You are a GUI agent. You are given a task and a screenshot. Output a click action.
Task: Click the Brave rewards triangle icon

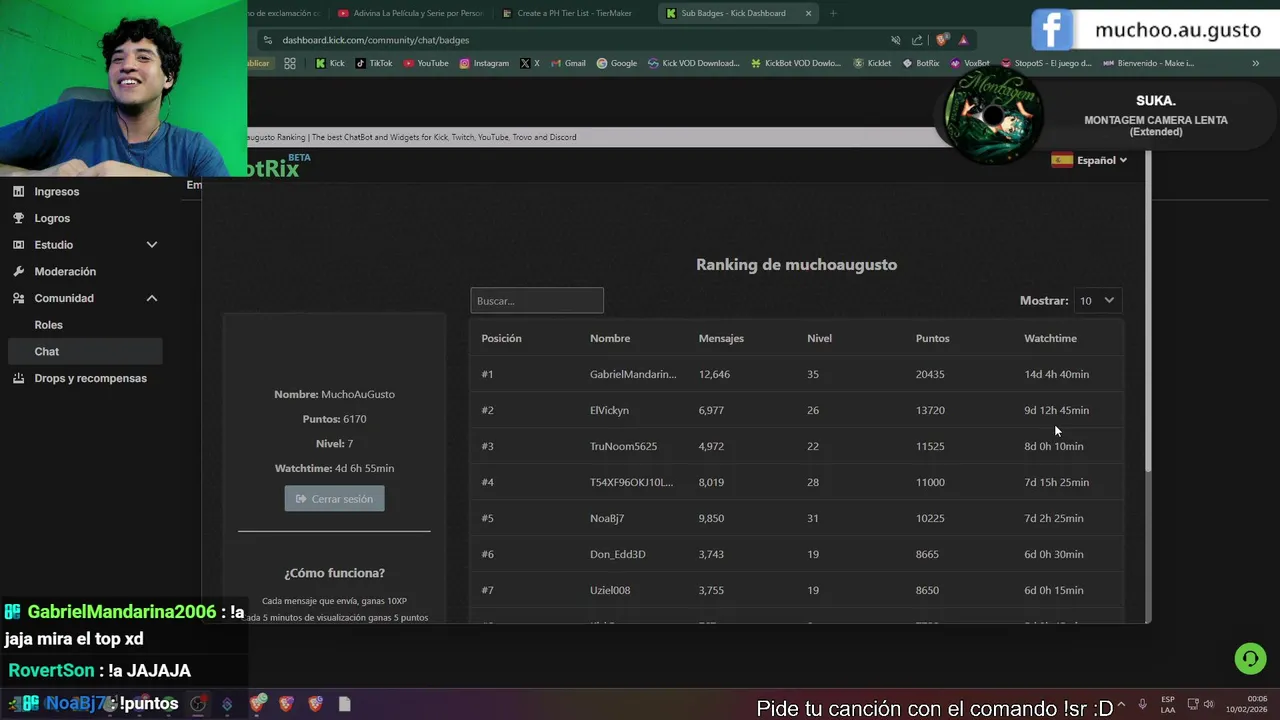click(x=963, y=40)
